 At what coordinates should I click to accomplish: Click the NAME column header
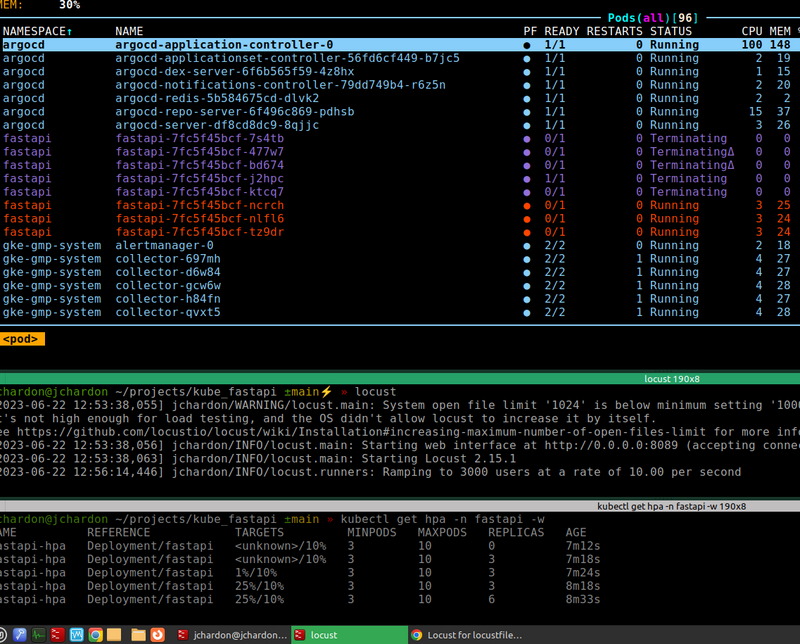[129, 31]
